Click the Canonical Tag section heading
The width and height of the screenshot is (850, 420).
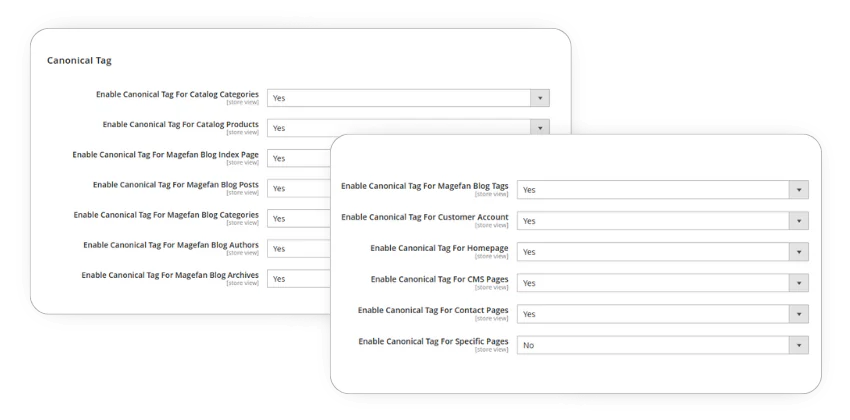[79, 61]
